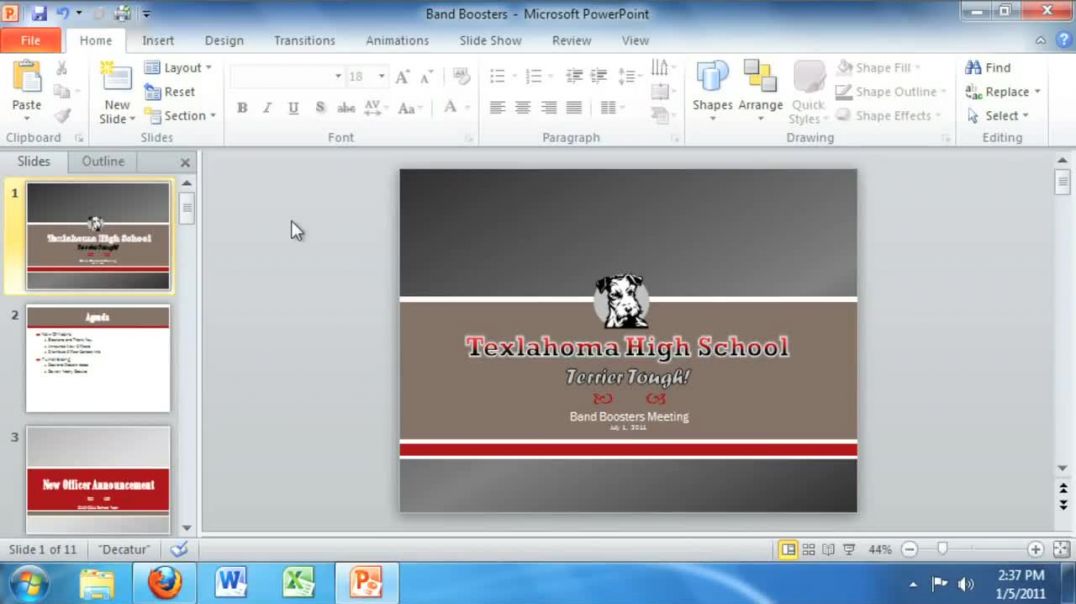Image resolution: width=1076 pixels, height=604 pixels.
Task: Open the font name combo box
Action: (x=287, y=76)
